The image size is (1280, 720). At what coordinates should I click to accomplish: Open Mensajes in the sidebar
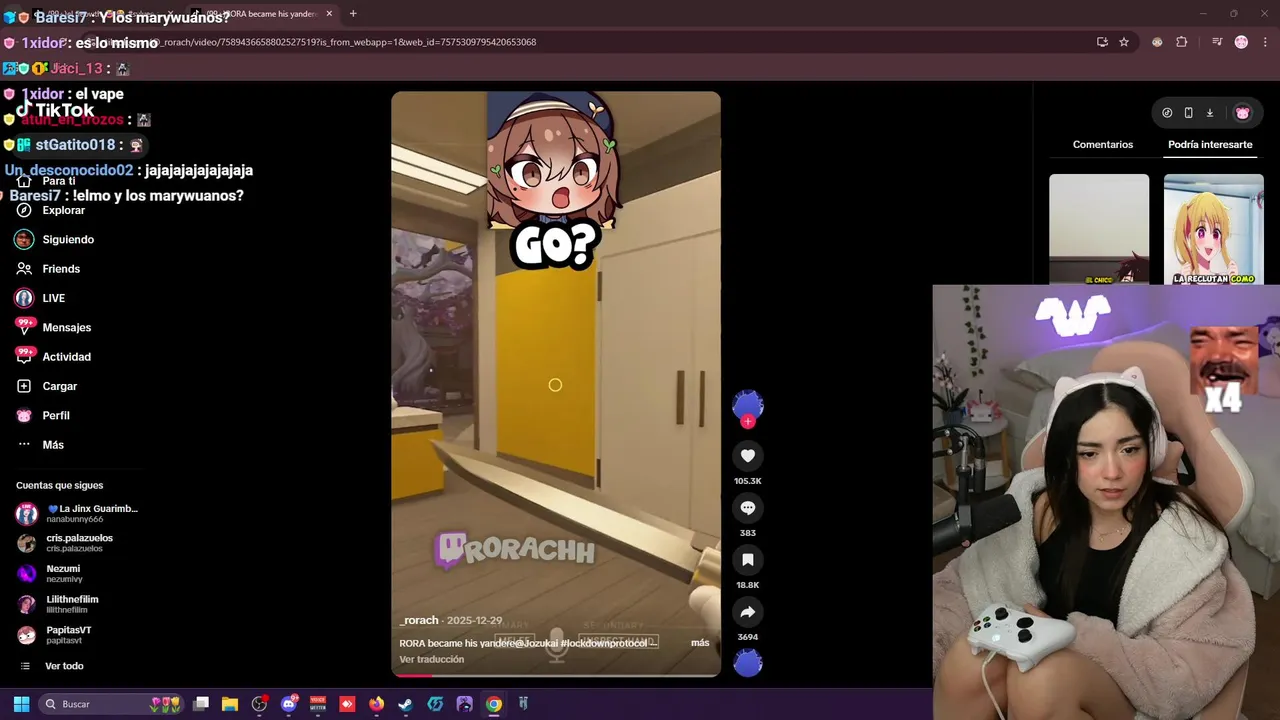[66, 328]
